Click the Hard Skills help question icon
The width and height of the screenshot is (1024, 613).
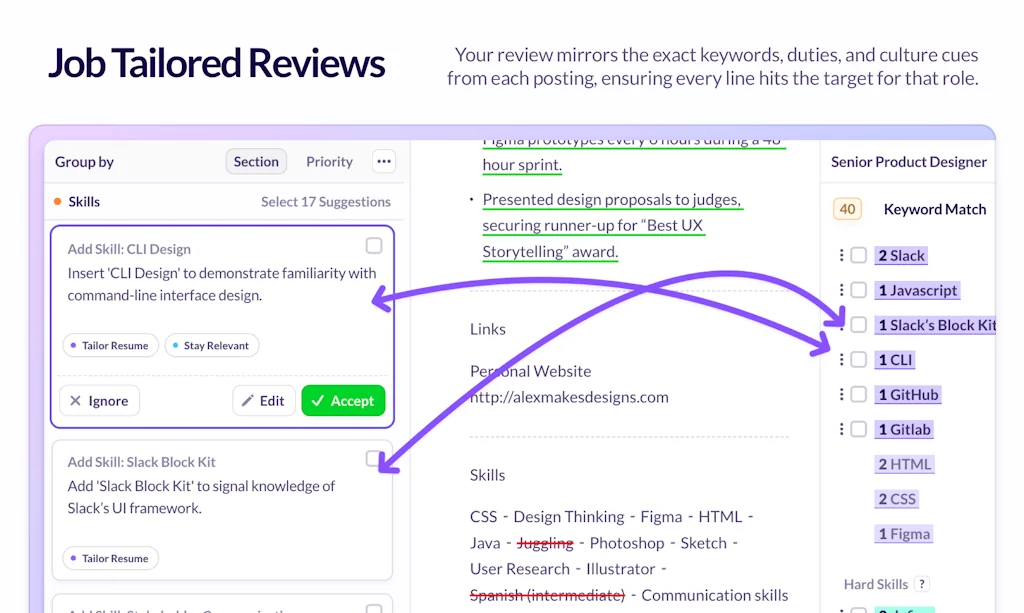pyautogui.click(x=921, y=584)
